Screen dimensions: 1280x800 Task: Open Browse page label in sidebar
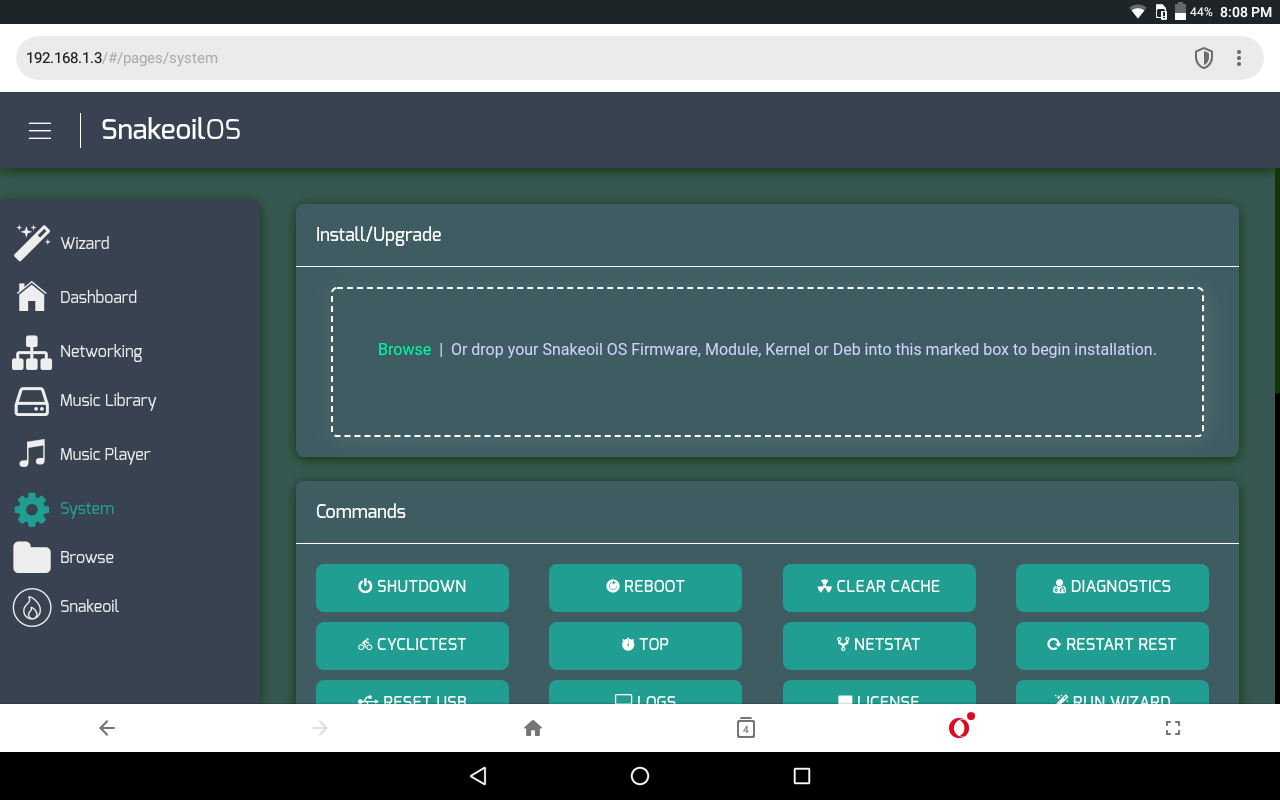click(87, 557)
